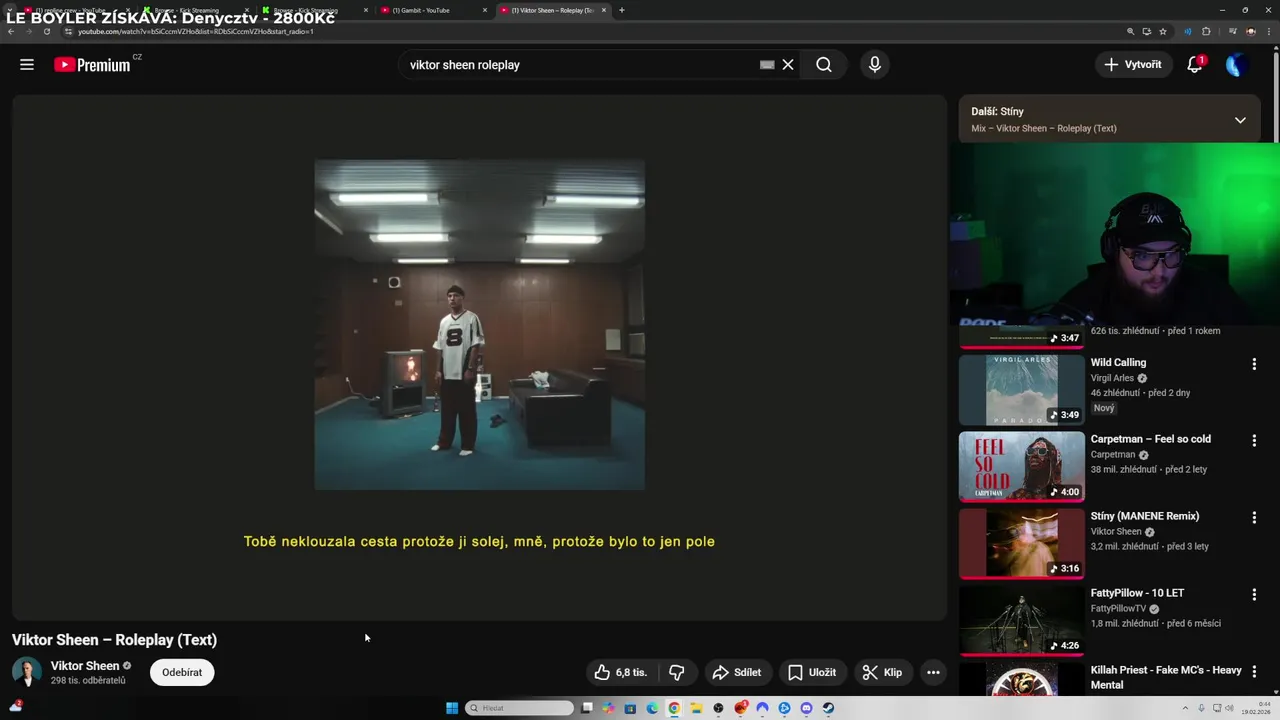
Task: Click the browser address bar URL
Action: click(x=196, y=31)
